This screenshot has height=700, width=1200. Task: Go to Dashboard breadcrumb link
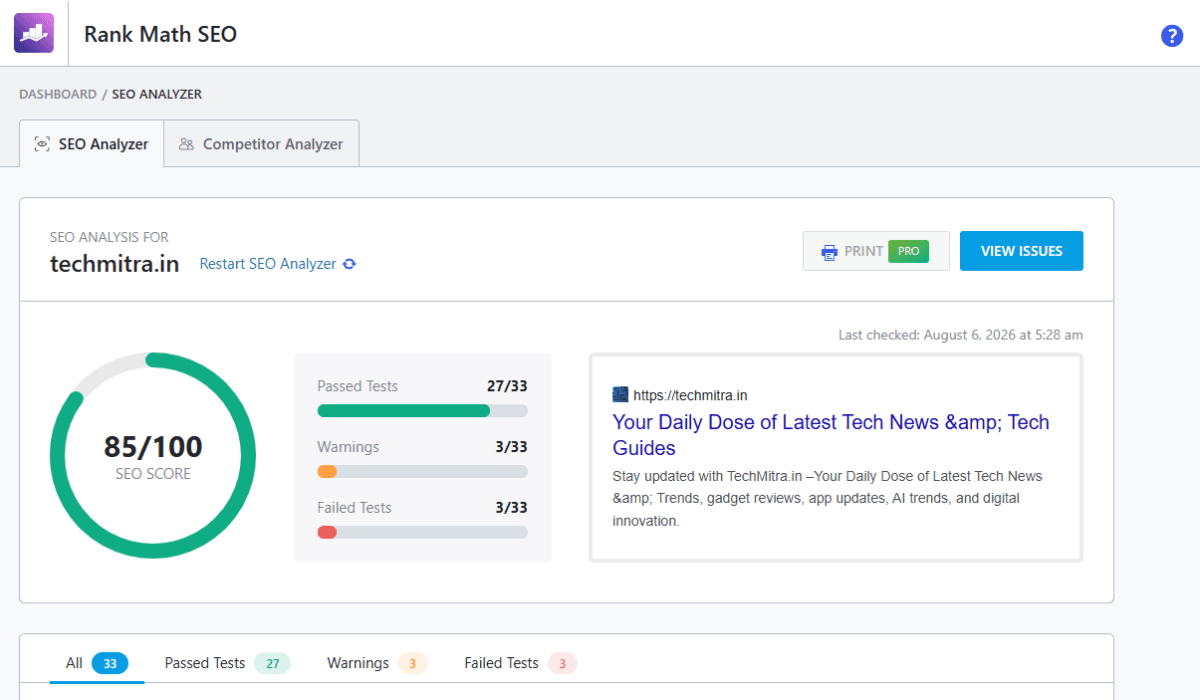tap(58, 94)
